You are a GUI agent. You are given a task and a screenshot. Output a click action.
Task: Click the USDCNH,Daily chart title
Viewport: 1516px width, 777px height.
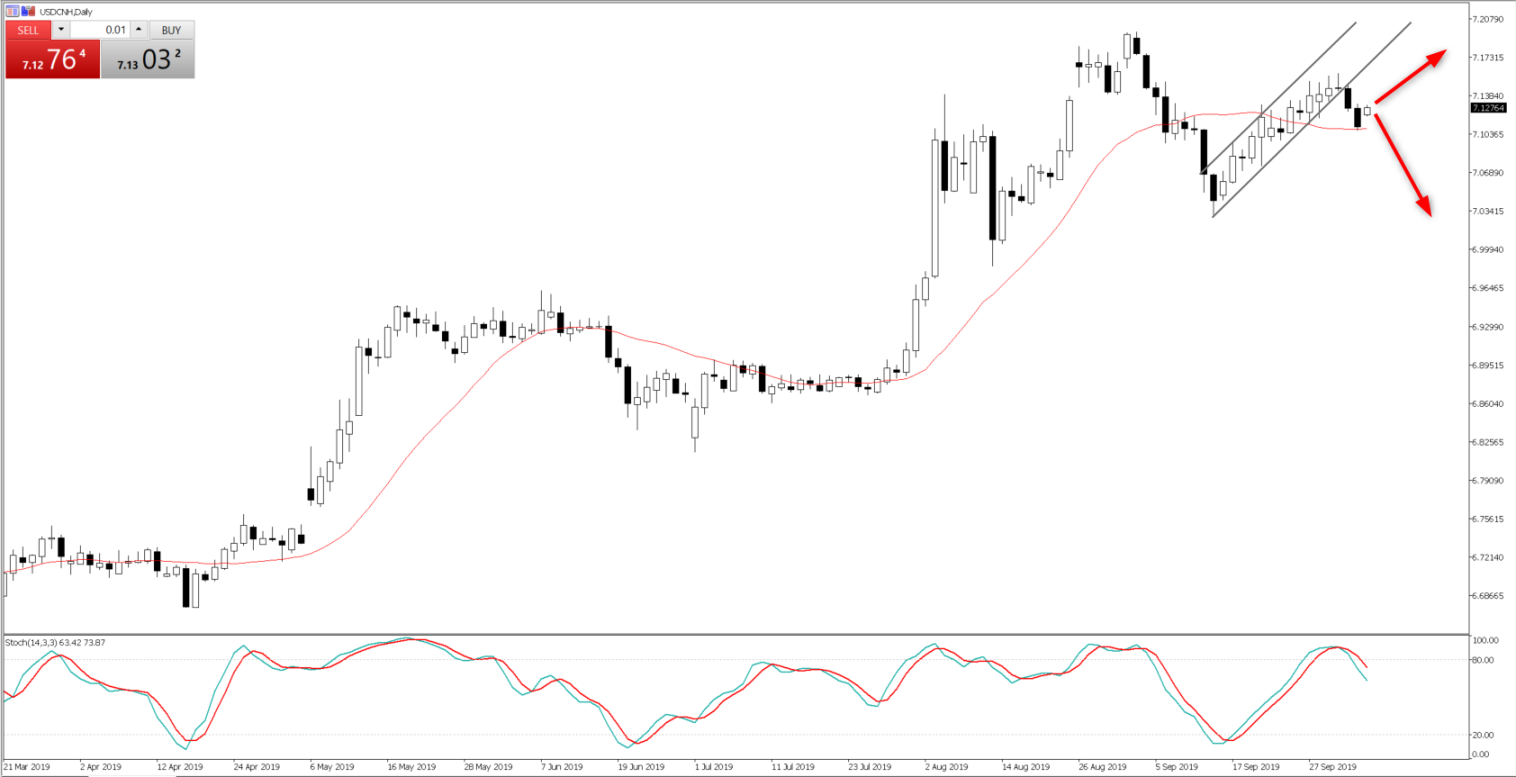click(x=65, y=10)
